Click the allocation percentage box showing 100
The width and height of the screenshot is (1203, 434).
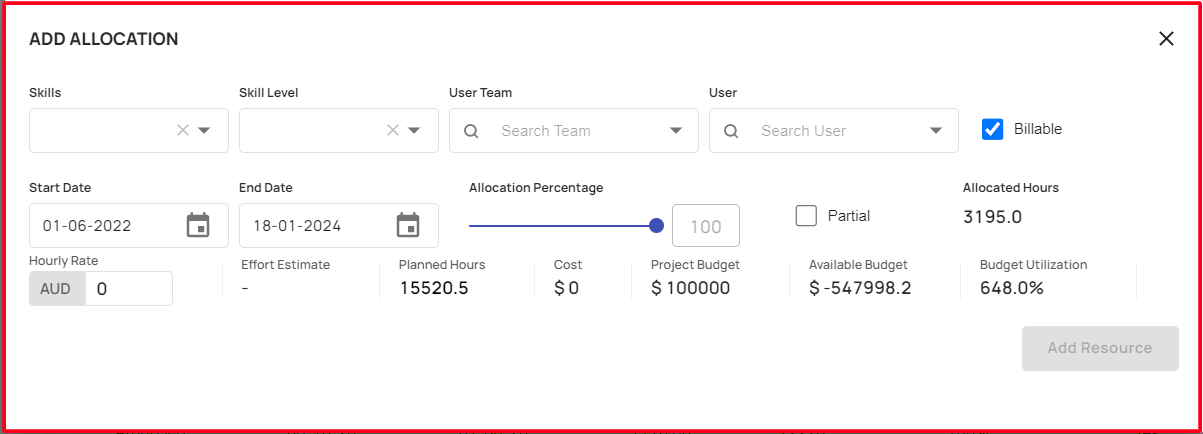[706, 226]
